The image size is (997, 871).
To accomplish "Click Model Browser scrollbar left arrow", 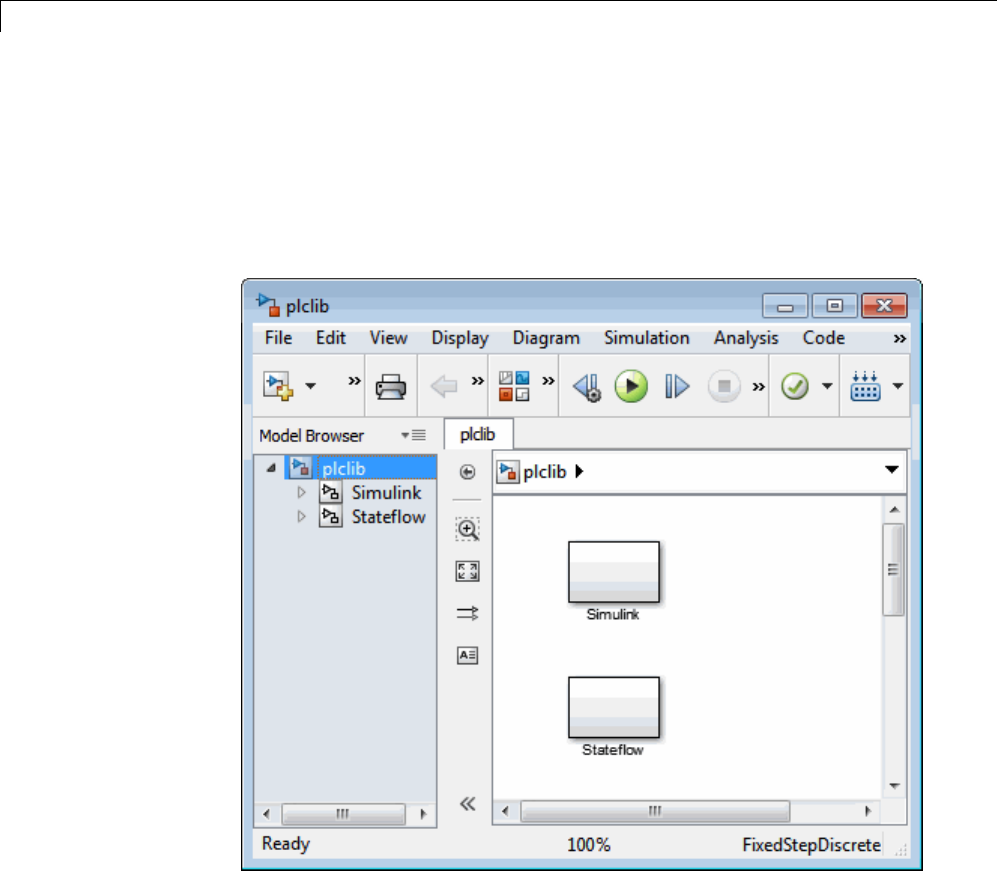I will tap(266, 814).
